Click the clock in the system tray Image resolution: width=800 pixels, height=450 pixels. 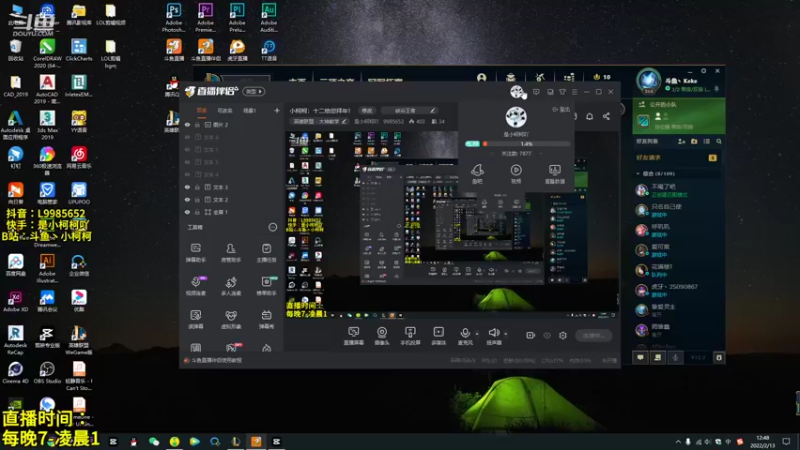763,441
